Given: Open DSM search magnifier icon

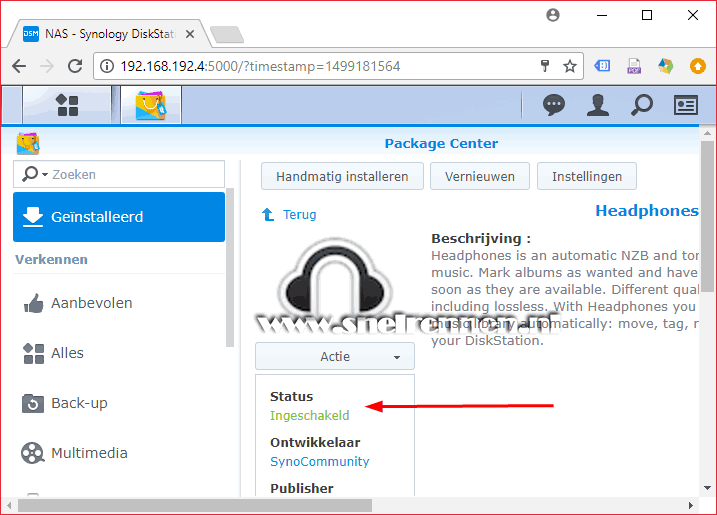Looking at the screenshot, I should [642, 105].
